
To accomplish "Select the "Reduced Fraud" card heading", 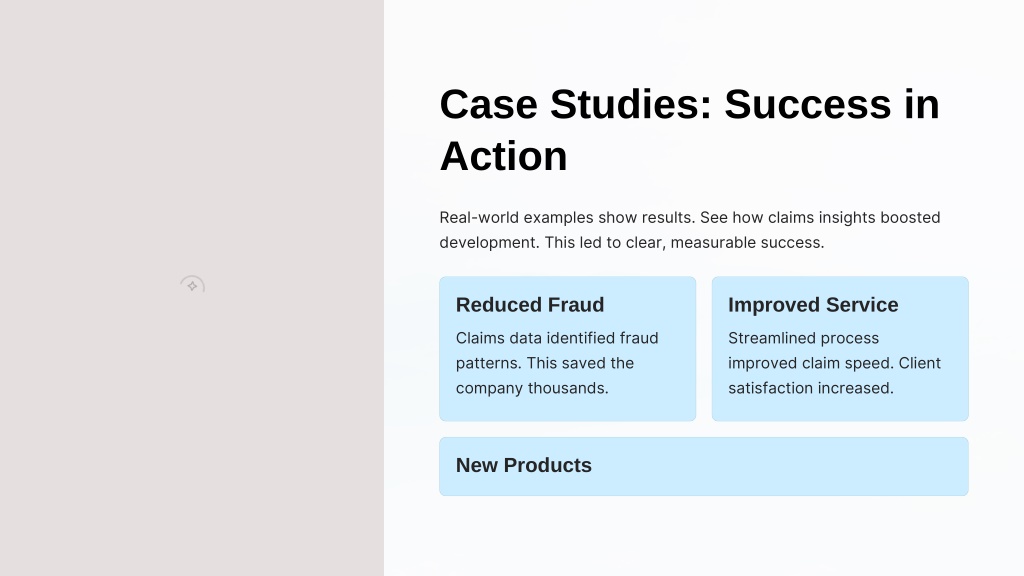I will pos(530,305).
